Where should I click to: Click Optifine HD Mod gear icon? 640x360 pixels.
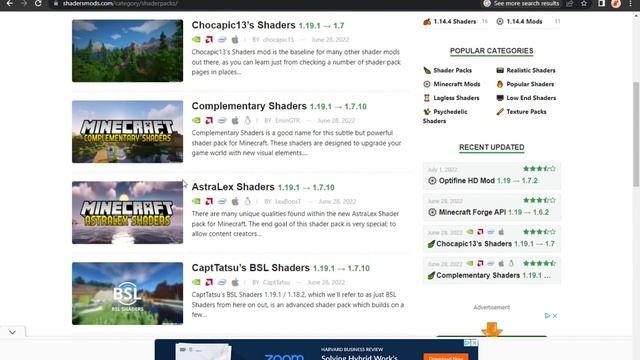point(432,180)
